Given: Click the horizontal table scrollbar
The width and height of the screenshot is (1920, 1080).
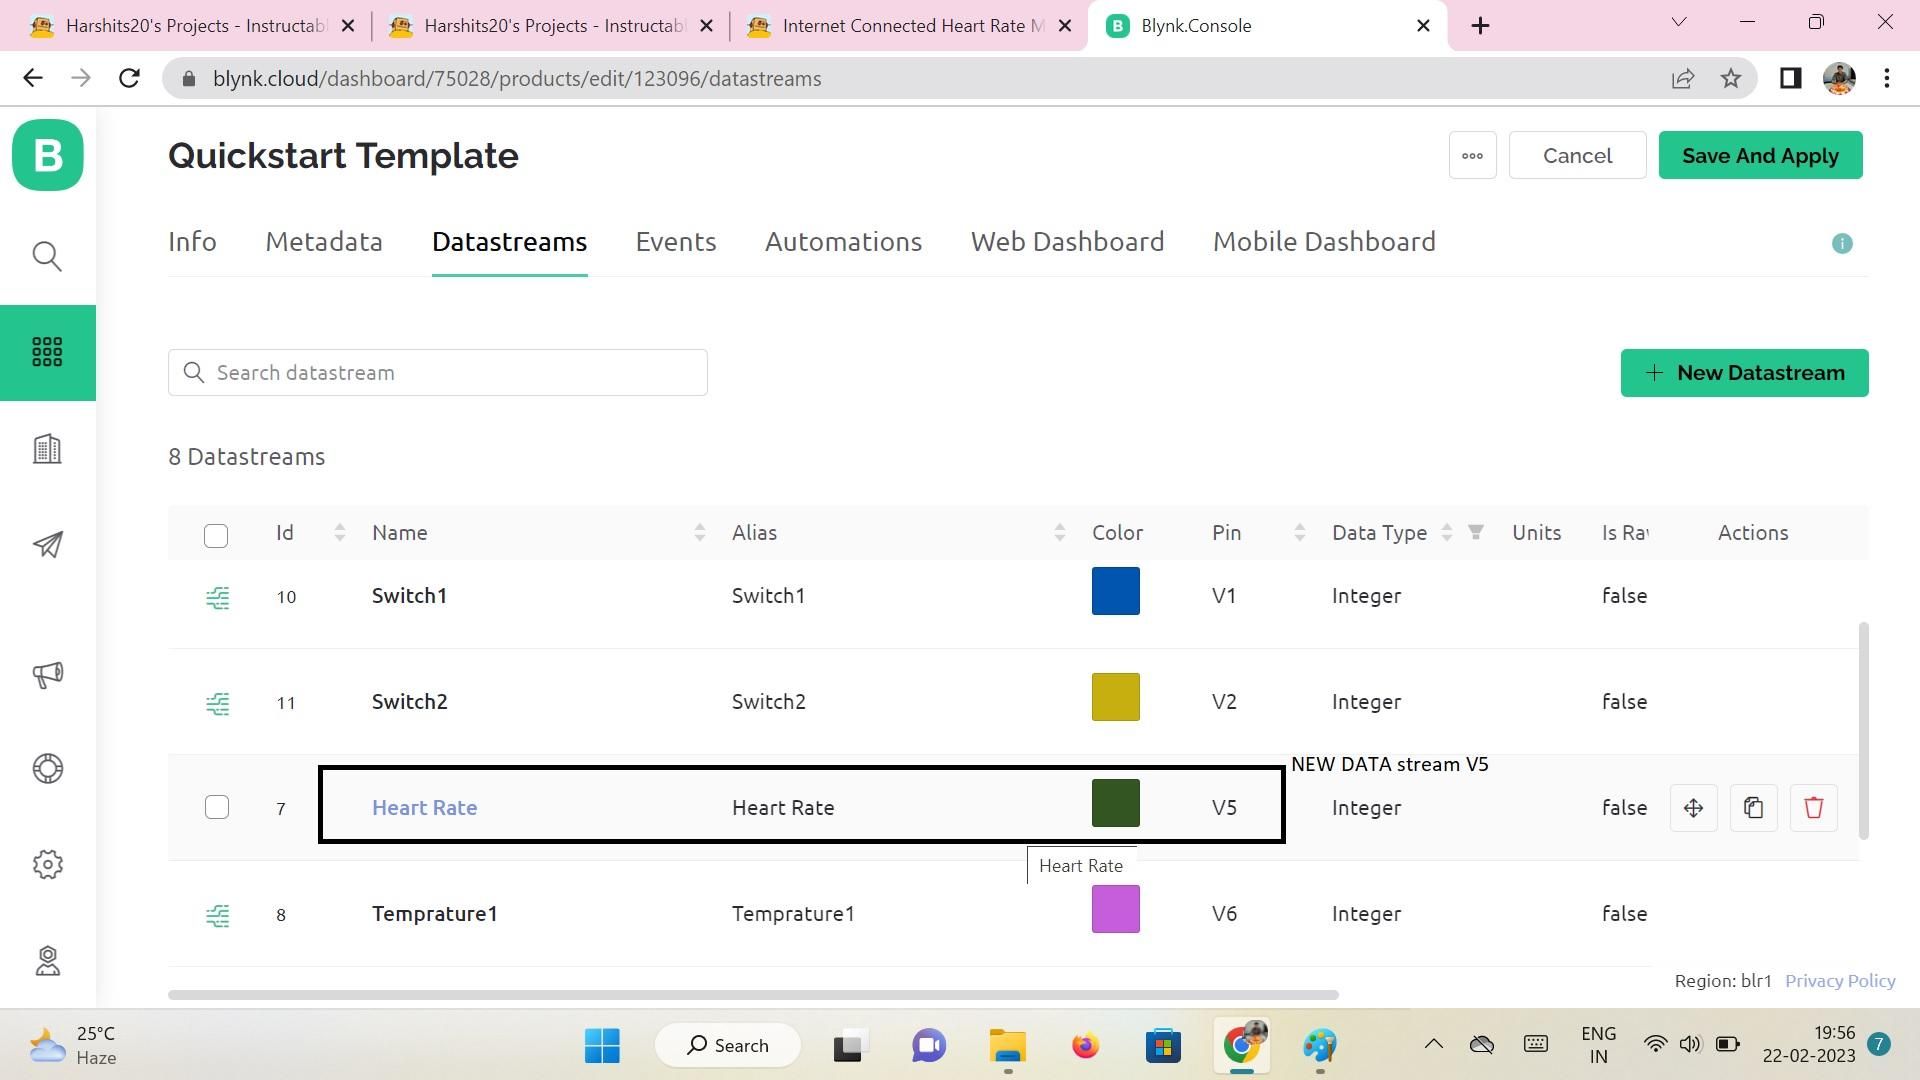Looking at the screenshot, I should (753, 995).
